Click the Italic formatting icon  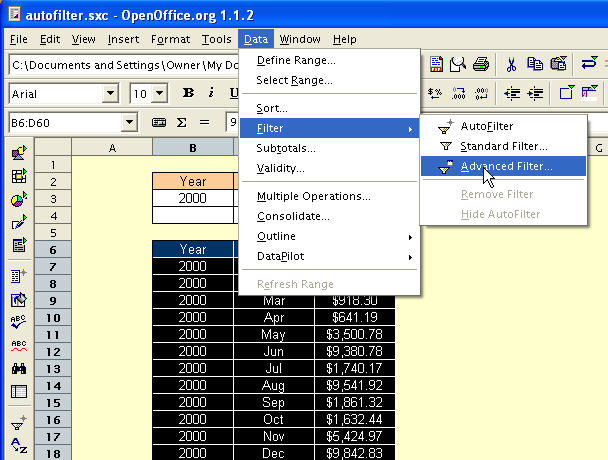click(x=211, y=93)
